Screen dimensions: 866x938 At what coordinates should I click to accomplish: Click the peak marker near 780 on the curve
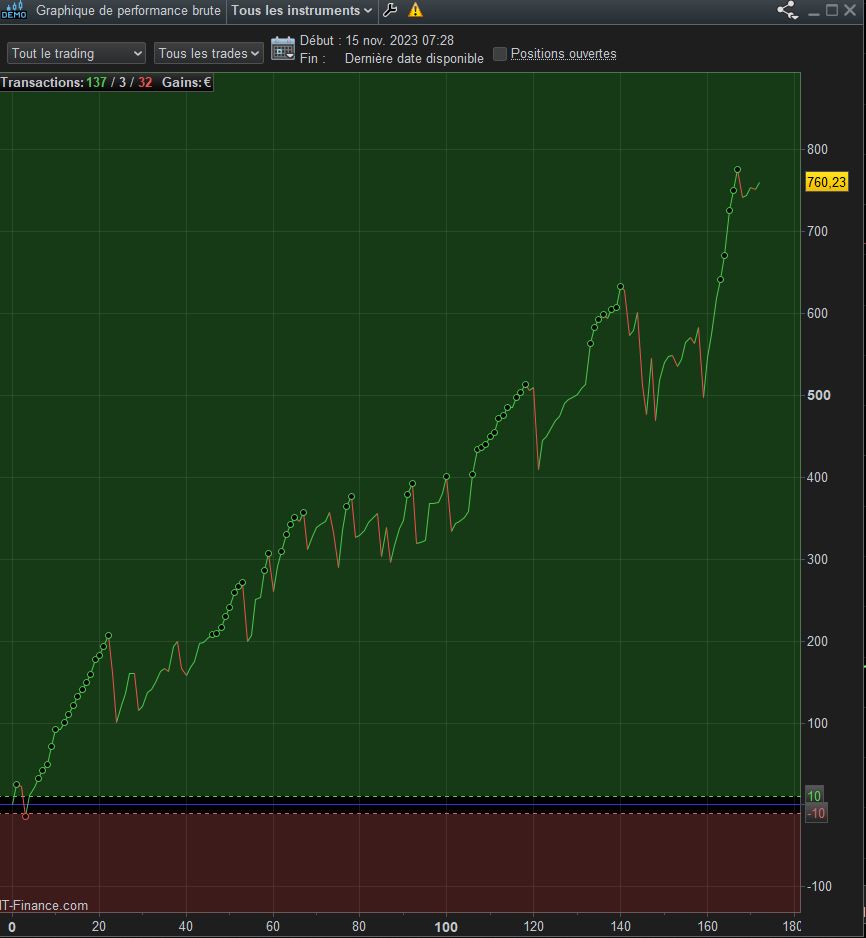coord(737,170)
